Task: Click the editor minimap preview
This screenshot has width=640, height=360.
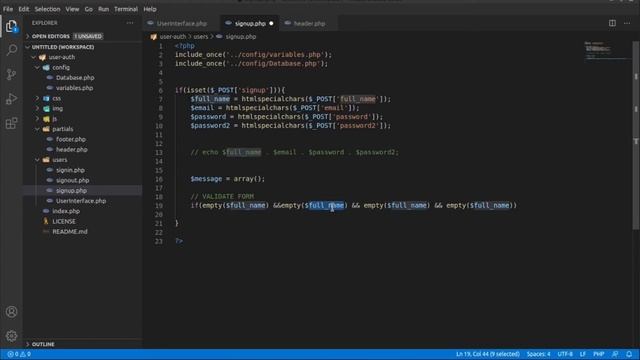Action: (x=607, y=51)
